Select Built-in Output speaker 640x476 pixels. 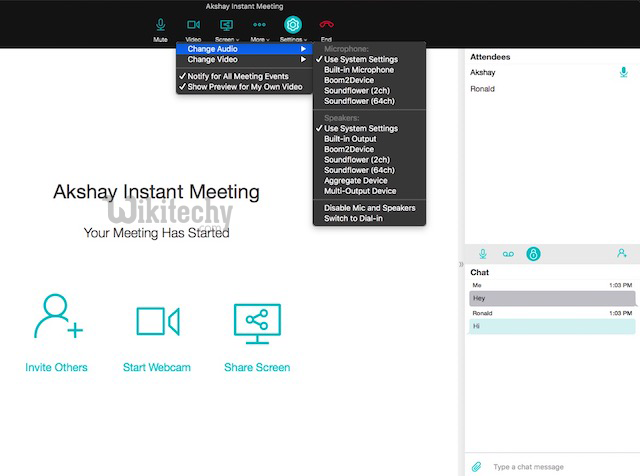point(369,139)
